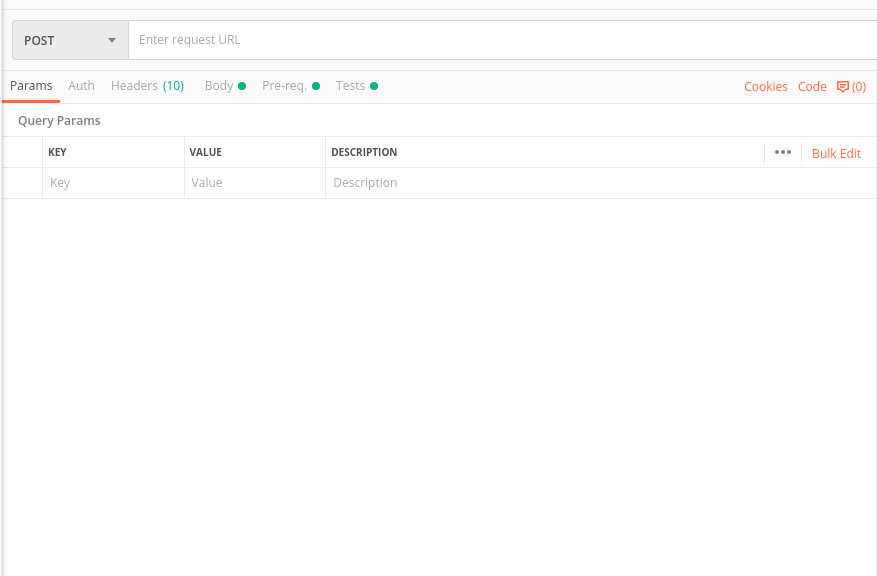
Task: Click the DESCRIPTION column header
Action: [x=364, y=153]
